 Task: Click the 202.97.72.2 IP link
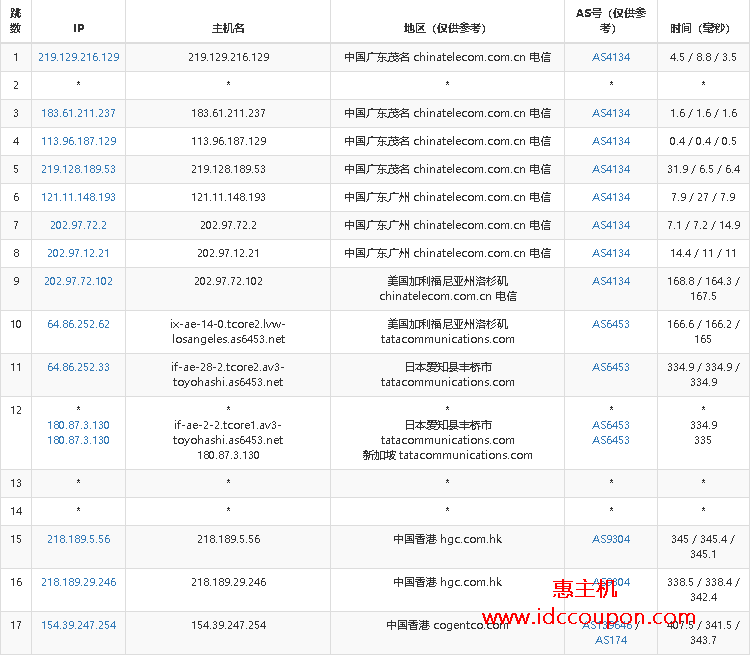[x=78, y=225]
